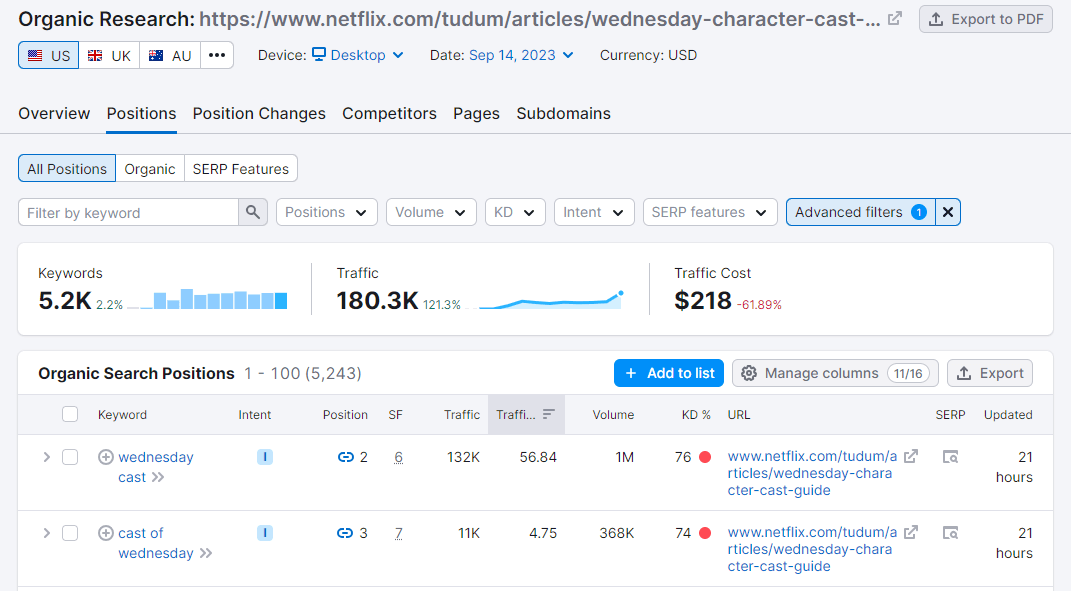Open the Device Desktop dropdown
Viewport: 1071px width, 591px height.
point(357,55)
